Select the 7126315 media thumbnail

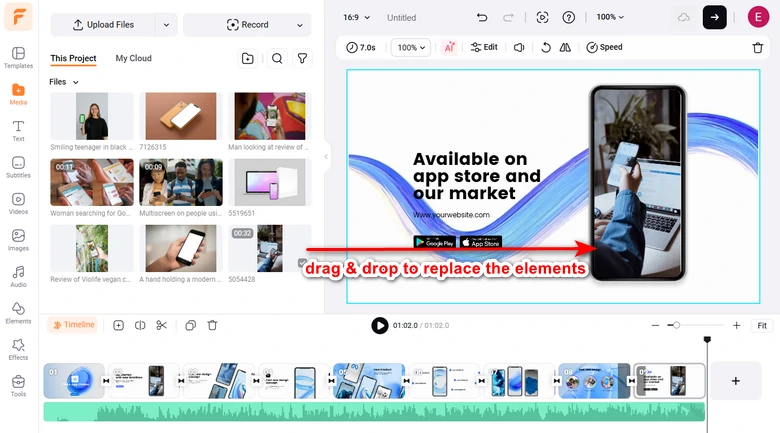(x=181, y=116)
